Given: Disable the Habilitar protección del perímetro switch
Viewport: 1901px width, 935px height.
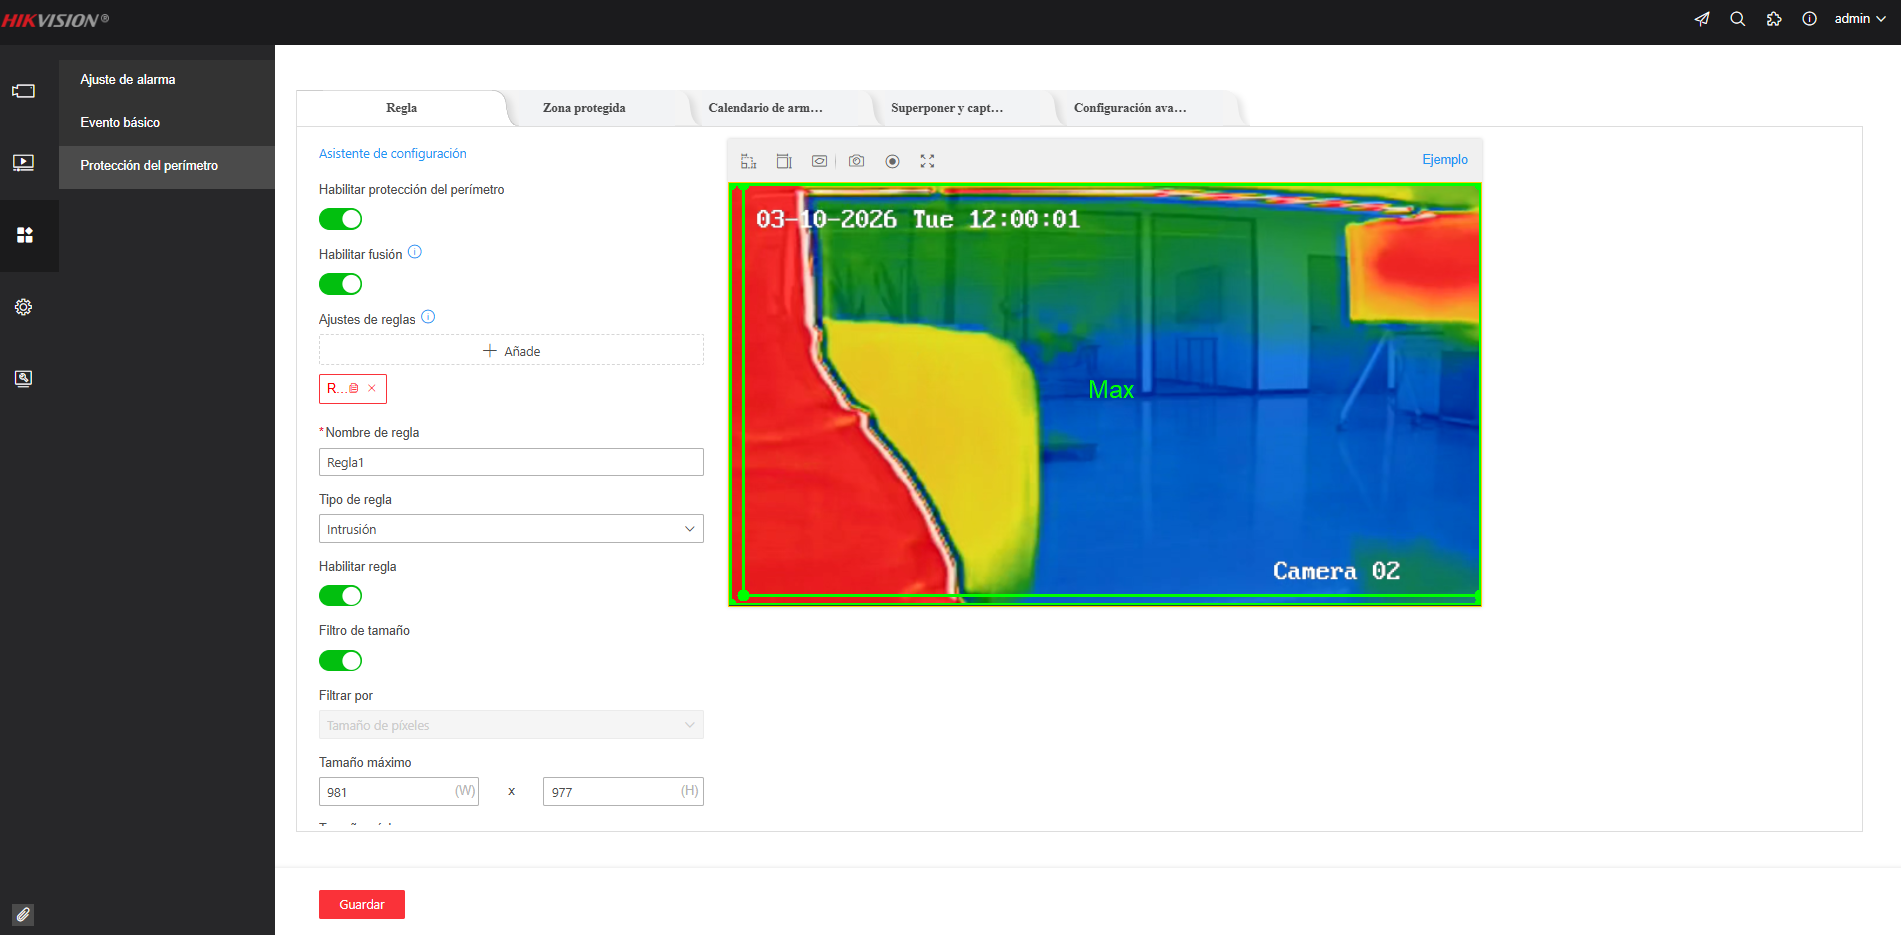Looking at the screenshot, I should (340, 219).
